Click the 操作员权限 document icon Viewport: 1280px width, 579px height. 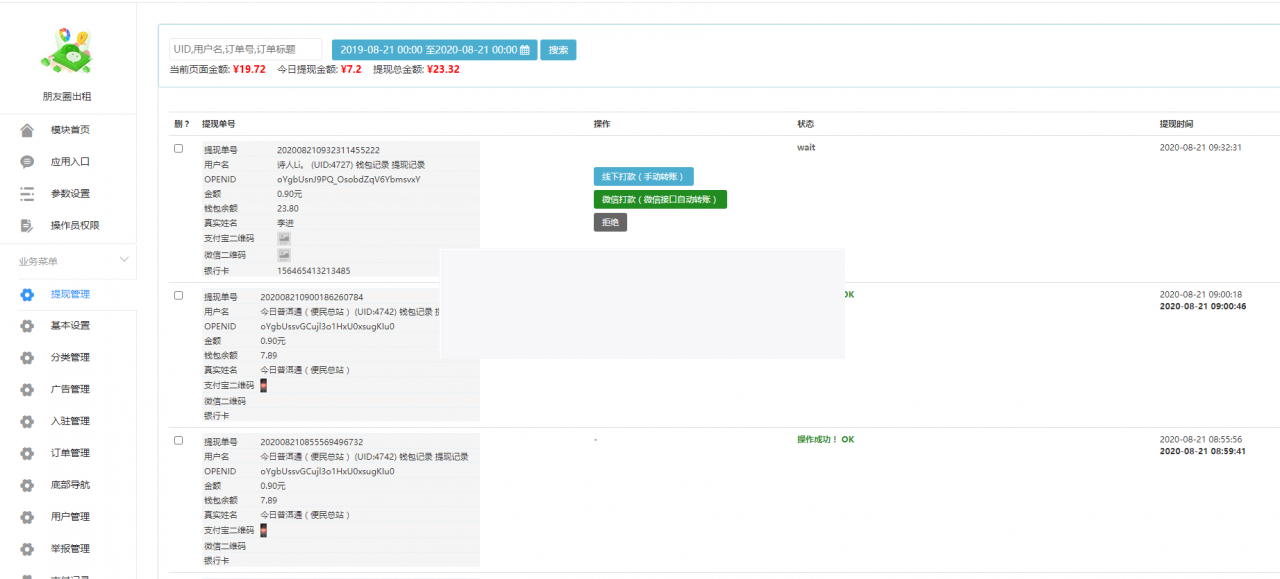pyautogui.click(x=27, y=226)
